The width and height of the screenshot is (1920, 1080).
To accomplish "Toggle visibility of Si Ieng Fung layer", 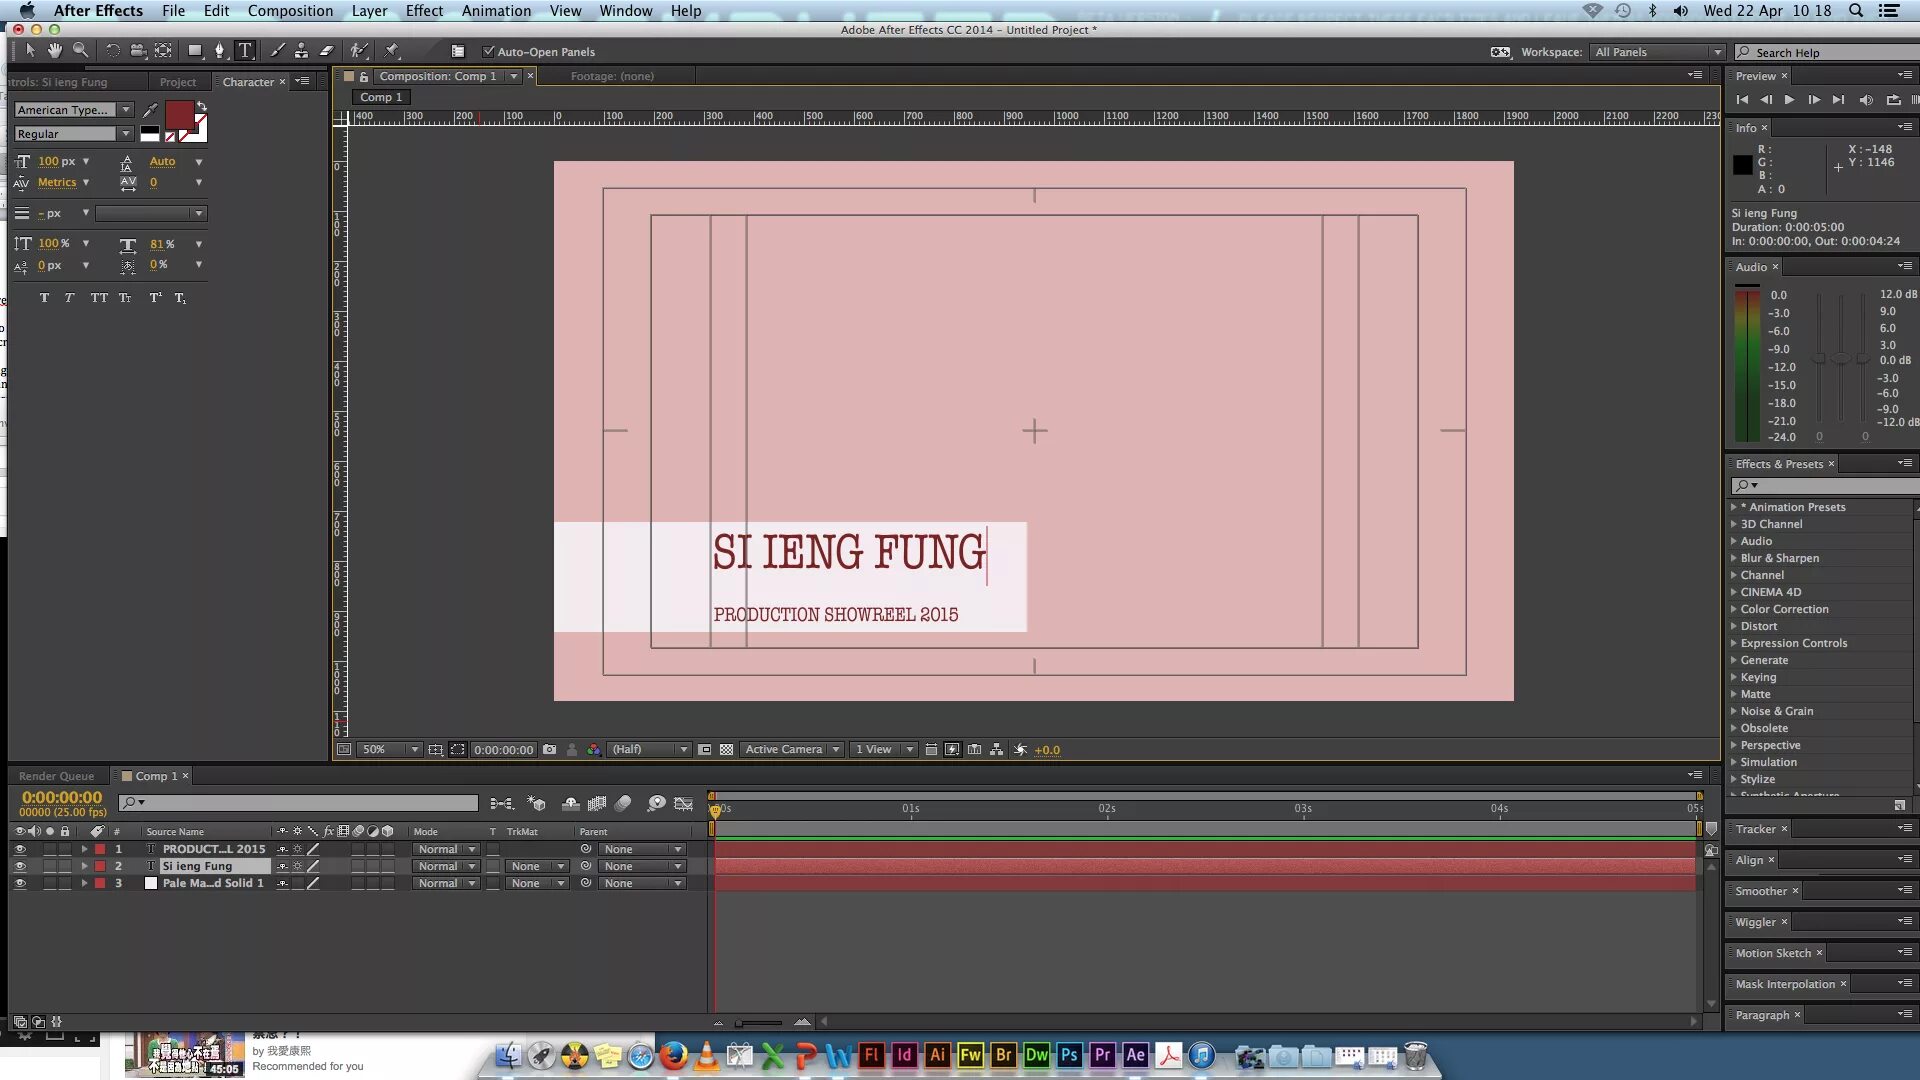I will point(20,866).
